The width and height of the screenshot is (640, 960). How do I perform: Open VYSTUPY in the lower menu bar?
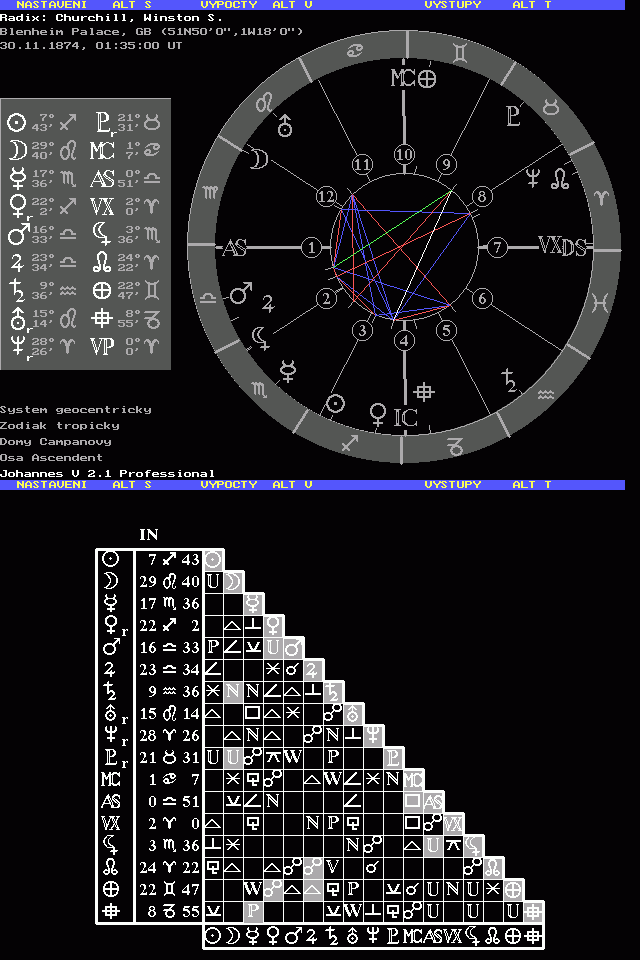pyautogui.click(x=452, y=484)
